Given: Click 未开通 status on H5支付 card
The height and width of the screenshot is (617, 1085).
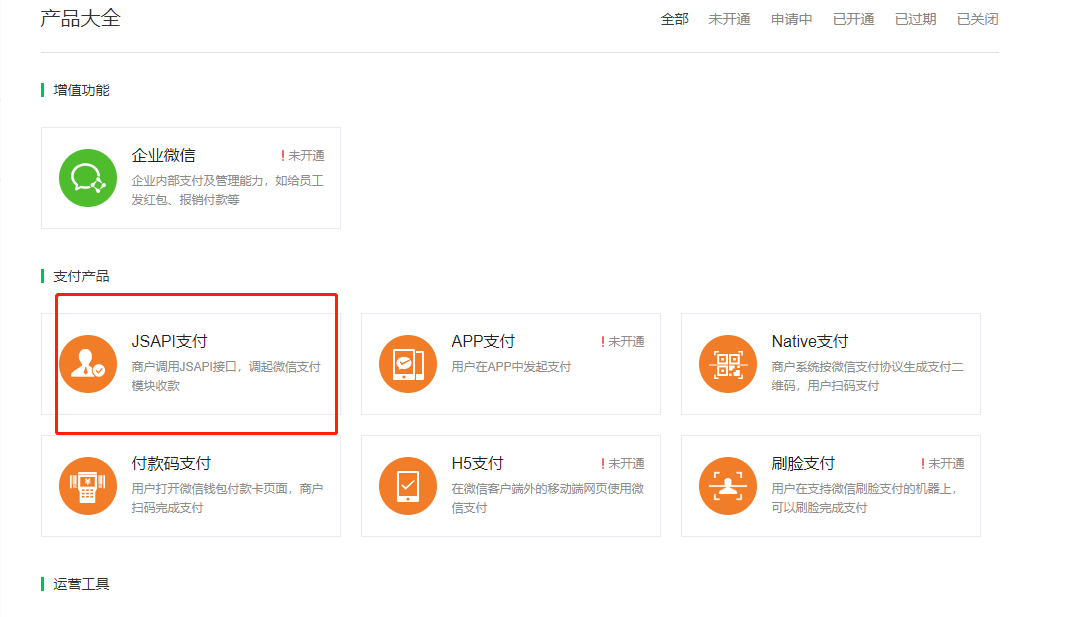Looking at the screenshot, I should point(623,463).
